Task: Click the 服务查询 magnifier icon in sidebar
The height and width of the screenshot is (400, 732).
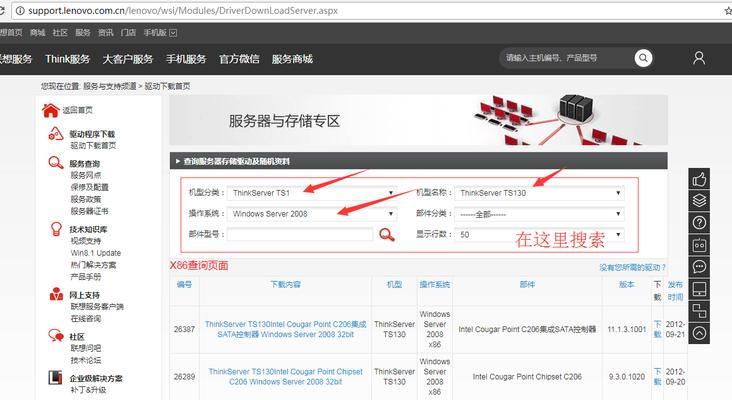Action: 56,163
